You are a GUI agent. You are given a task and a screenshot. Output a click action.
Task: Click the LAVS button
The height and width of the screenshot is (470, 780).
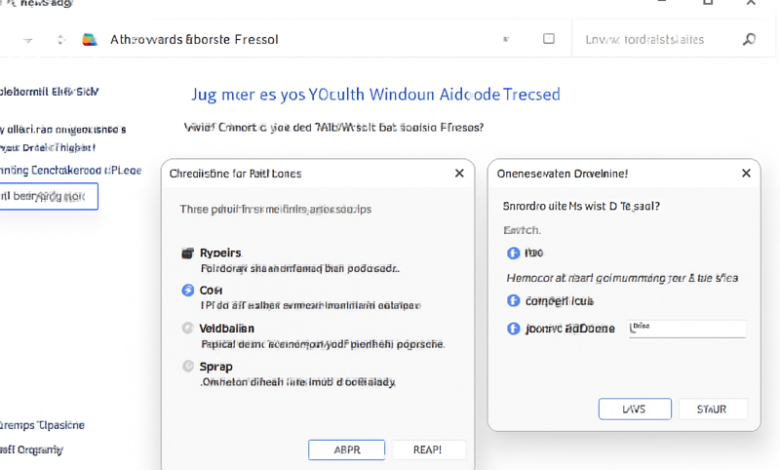tap(635, 409)
